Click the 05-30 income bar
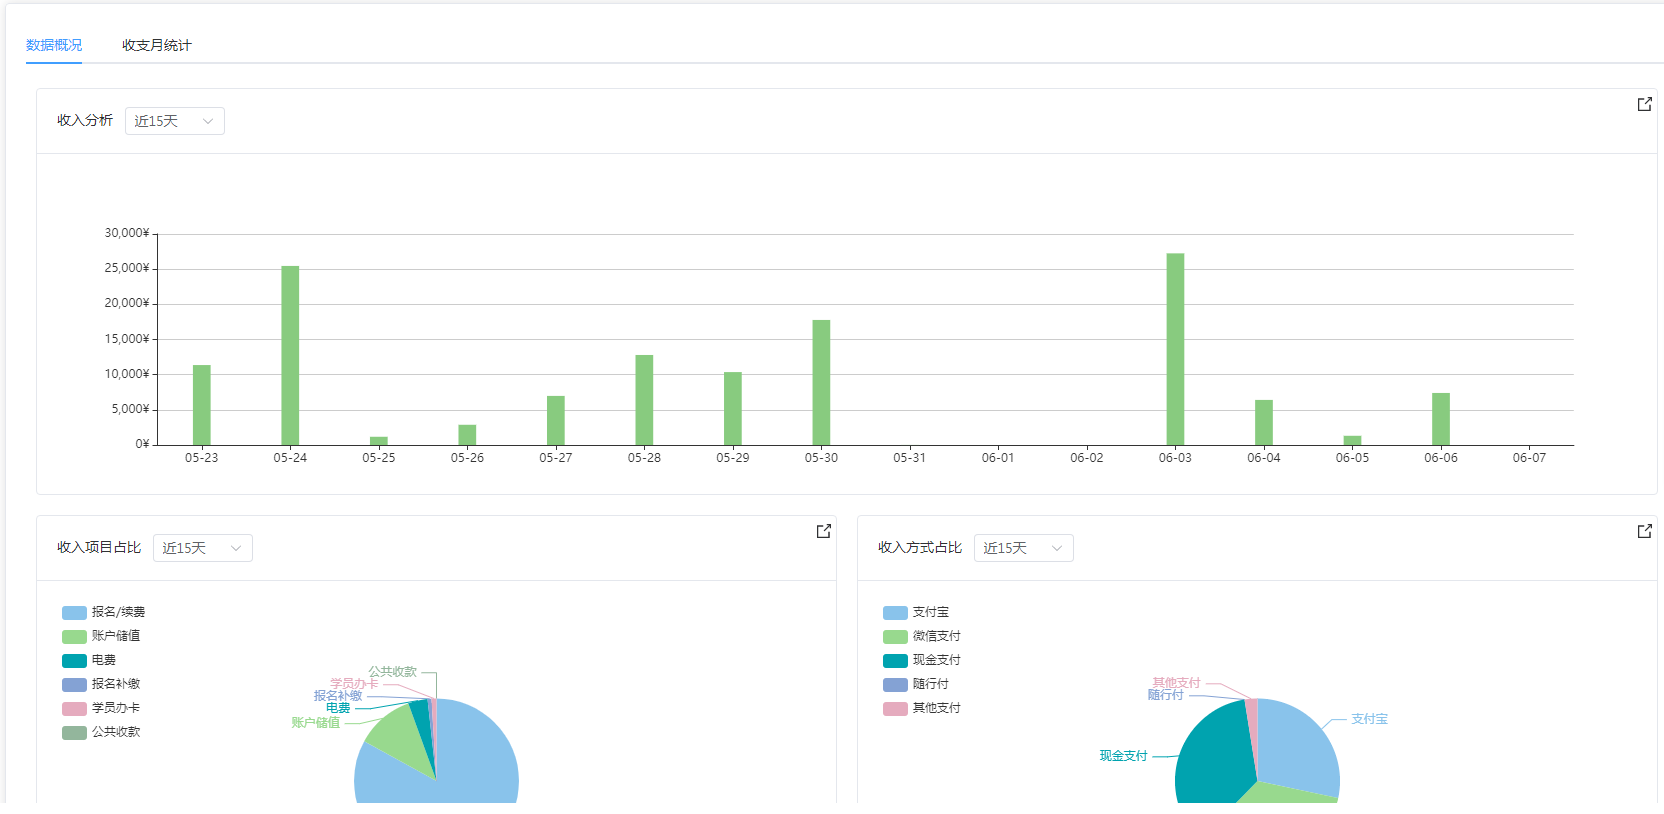Image resolution: width=1664 pixels, height=814 pixels. point(821,382)
